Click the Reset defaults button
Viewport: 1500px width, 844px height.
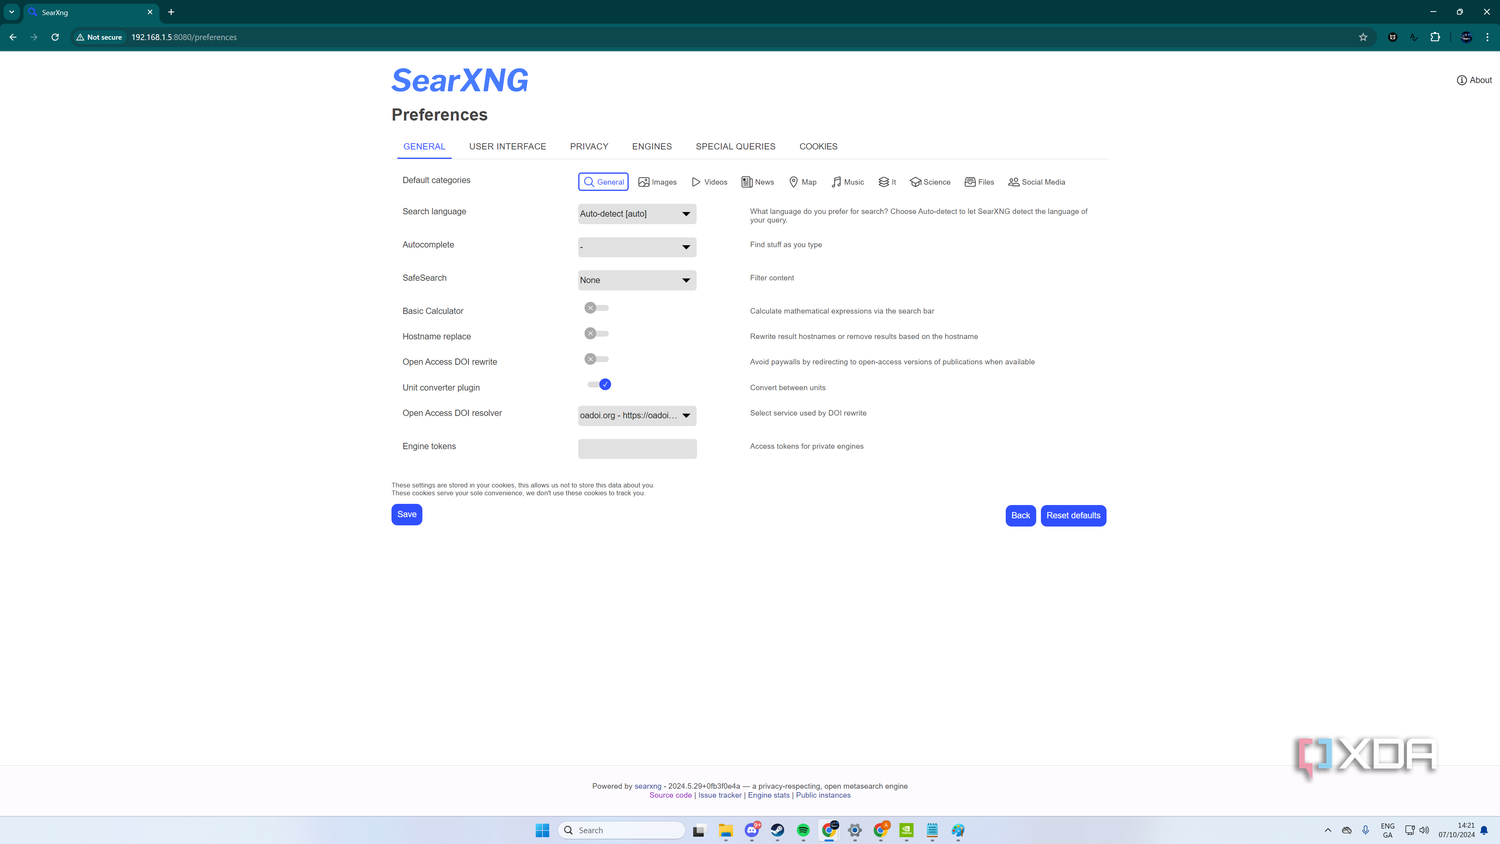[1073, 515]
